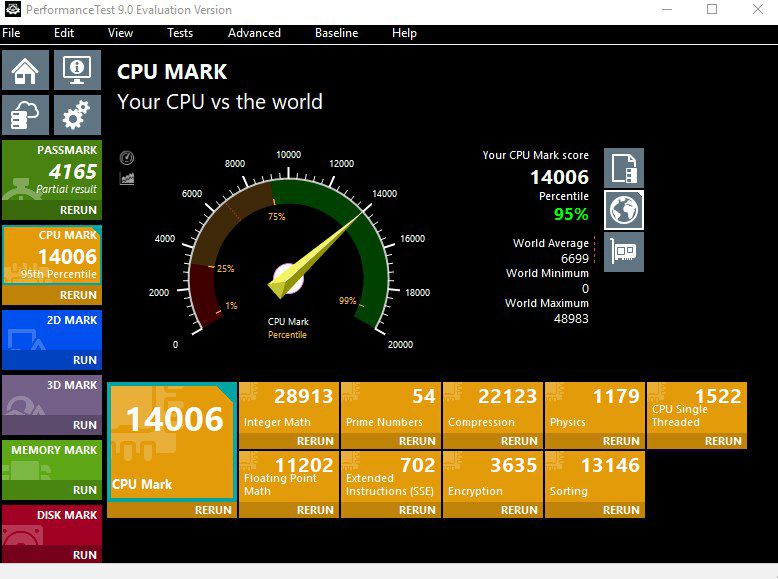Click the 14006 CPU Mark score readout

click(559, 177)
